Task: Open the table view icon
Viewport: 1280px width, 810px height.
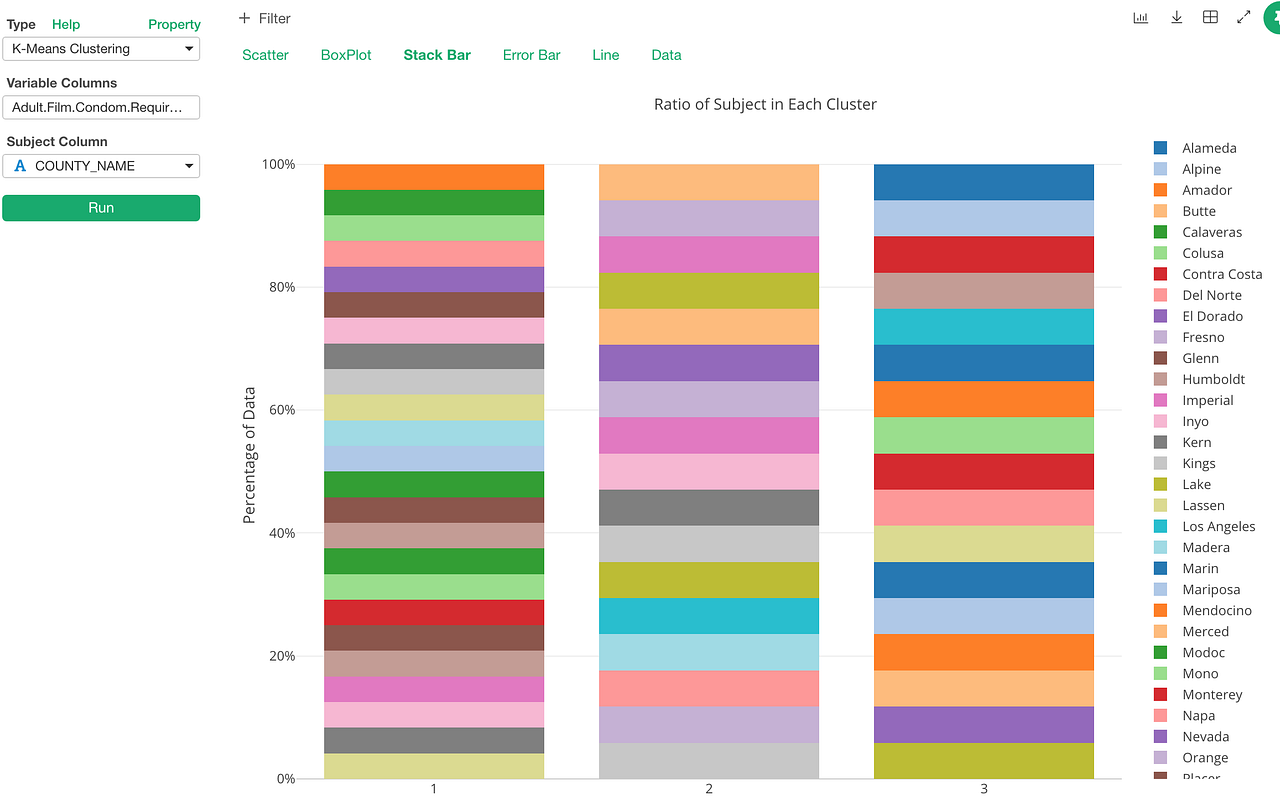Action: [x=1210, y=17]
